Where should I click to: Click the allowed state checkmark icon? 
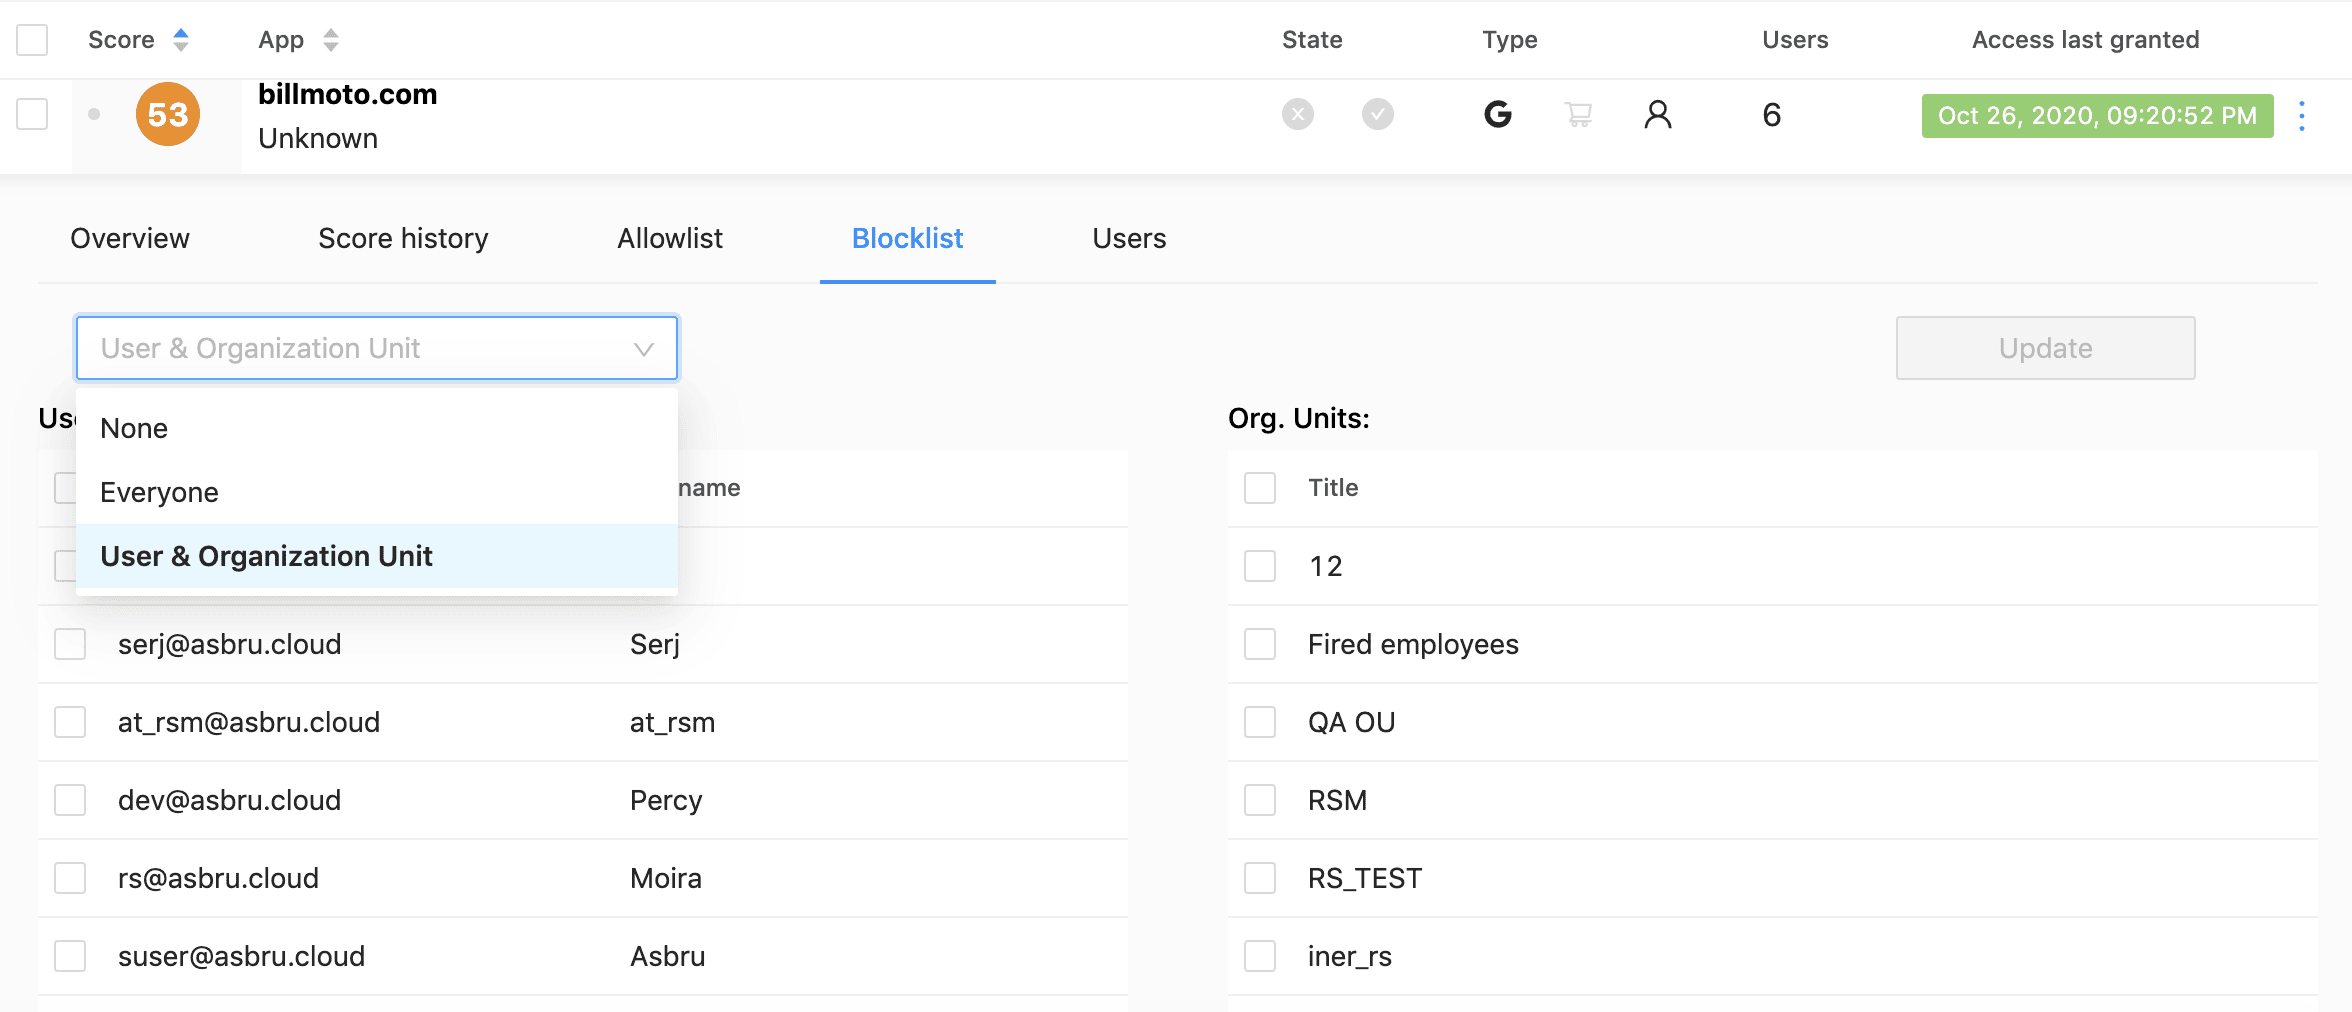1377,115
